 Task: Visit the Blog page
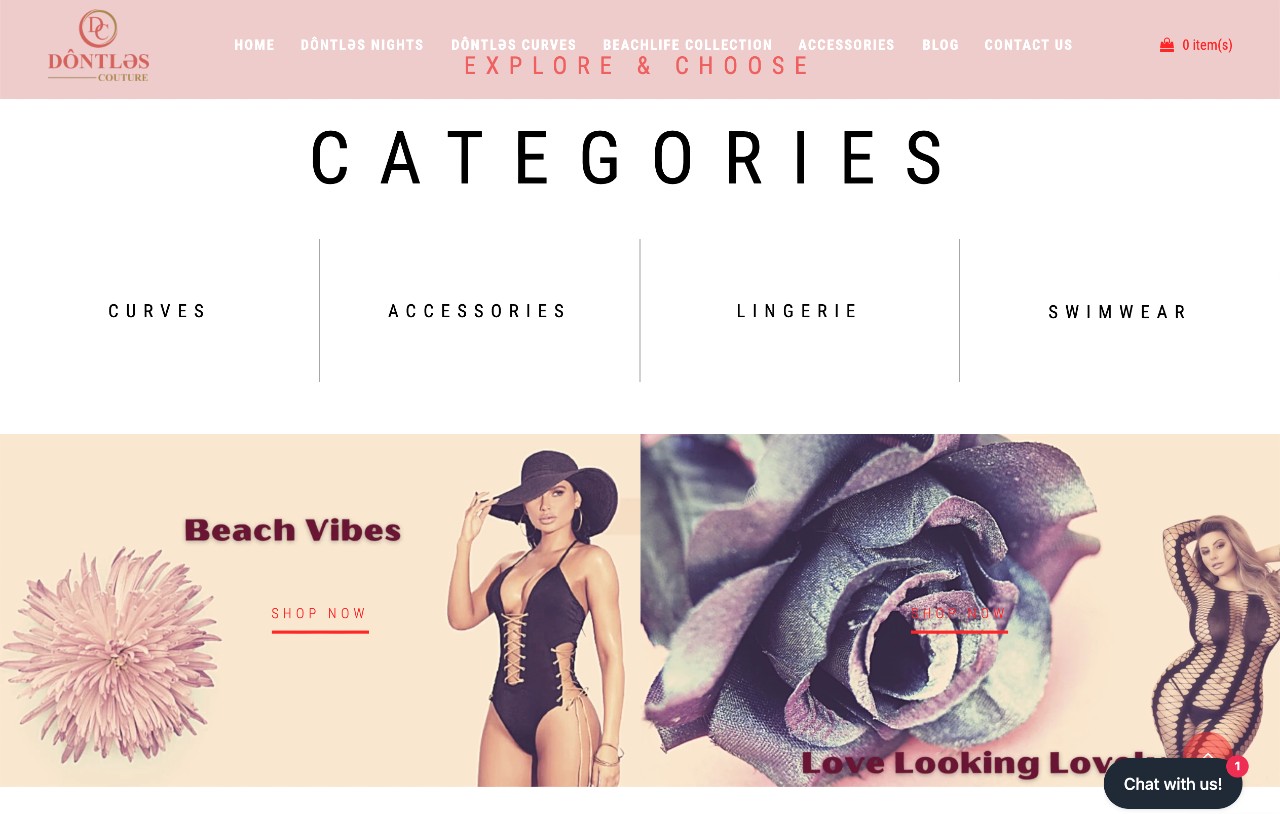click(940, 45)
